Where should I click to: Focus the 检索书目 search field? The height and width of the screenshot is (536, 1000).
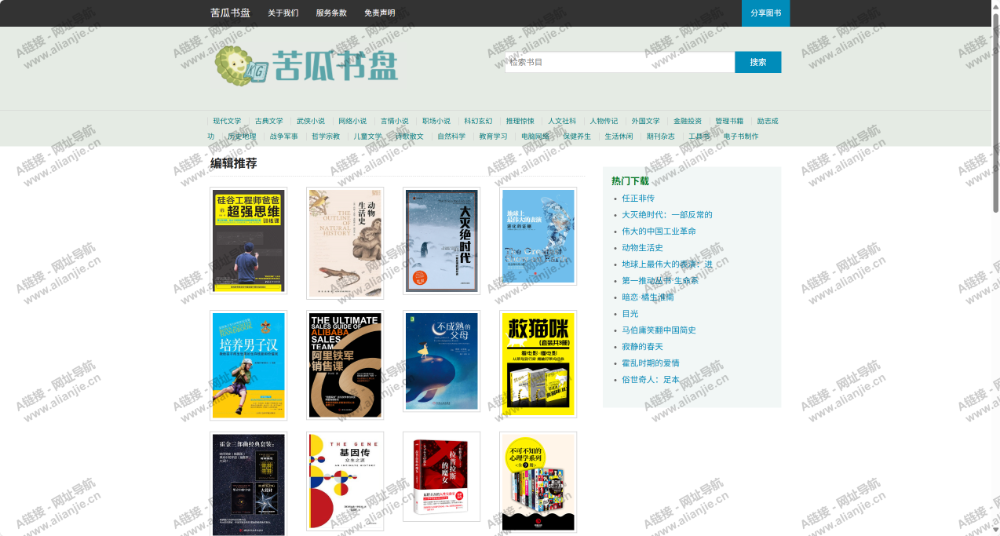click(x=620, y=62)
